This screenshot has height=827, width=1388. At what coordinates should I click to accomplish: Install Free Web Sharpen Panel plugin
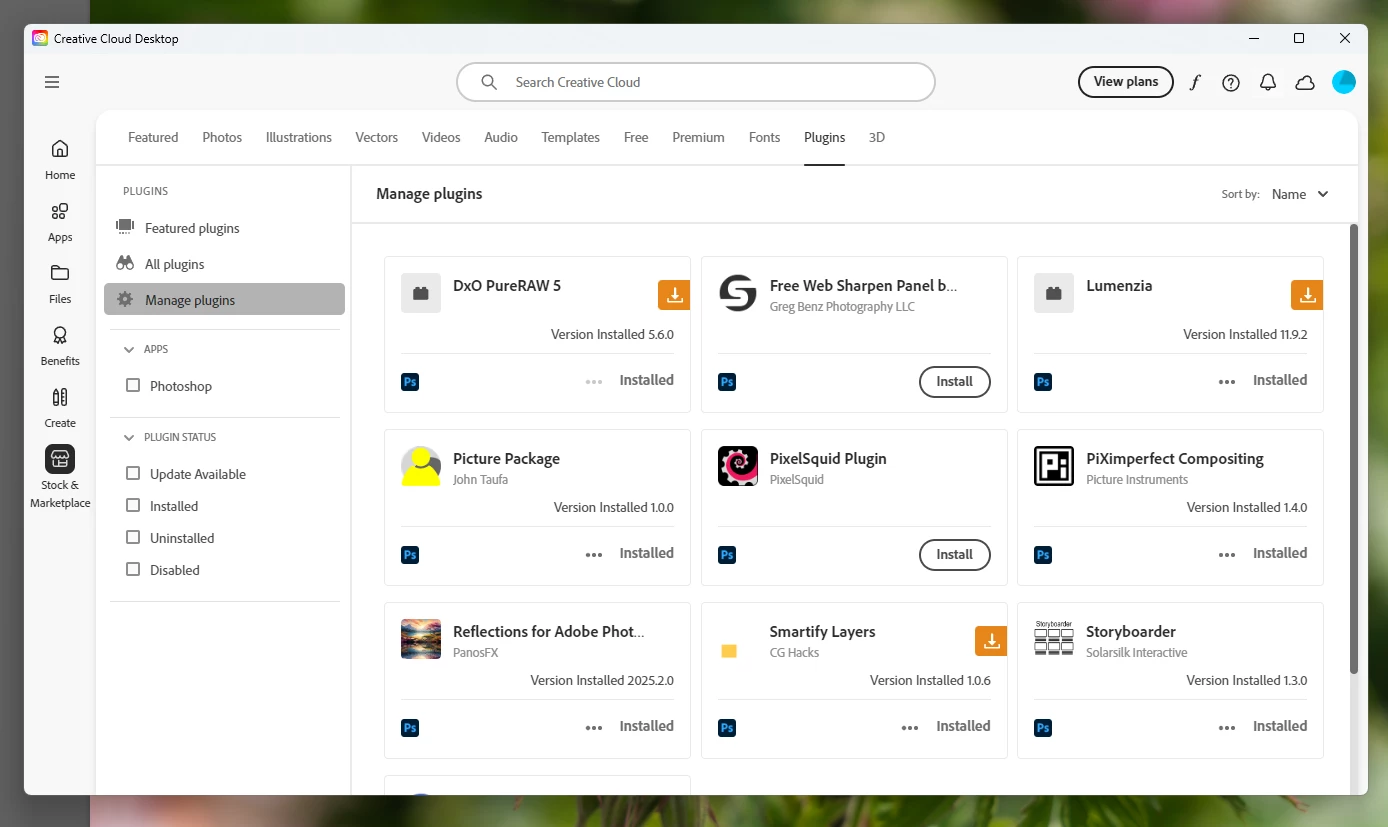955,381
